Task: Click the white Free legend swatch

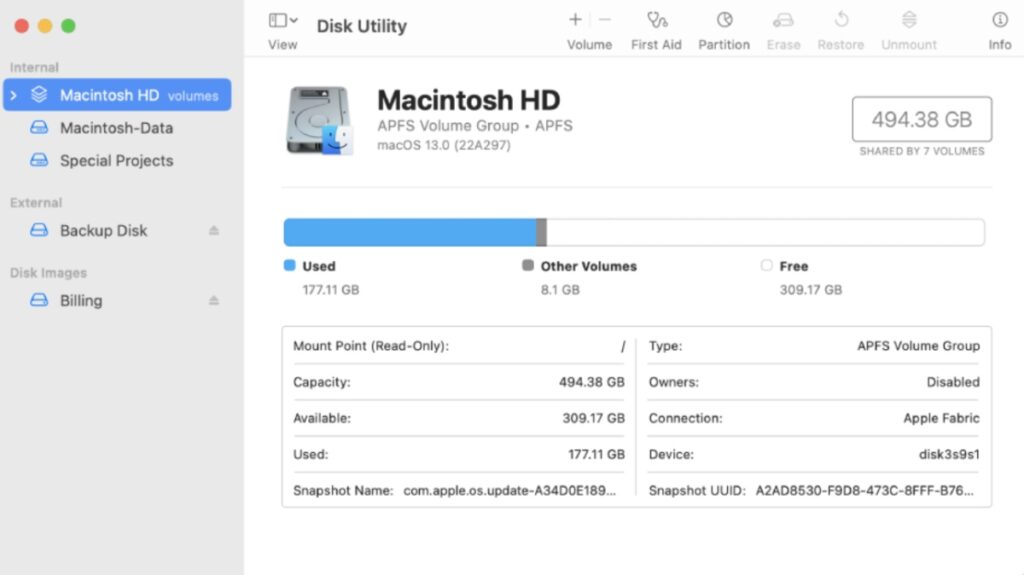Action: coord(767,265)
